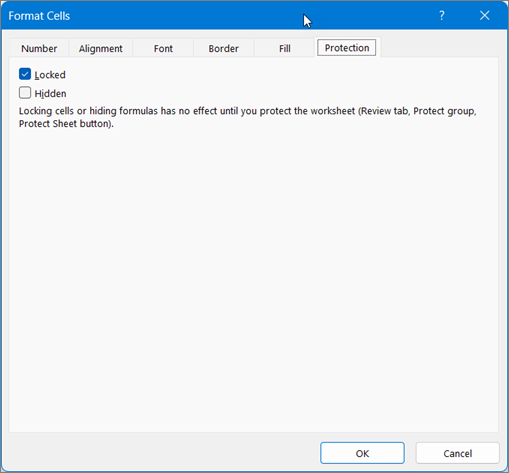Uncheck the Locked checkbox box
Viewport: 509px width, 473px height.
(x=25, y=74)
